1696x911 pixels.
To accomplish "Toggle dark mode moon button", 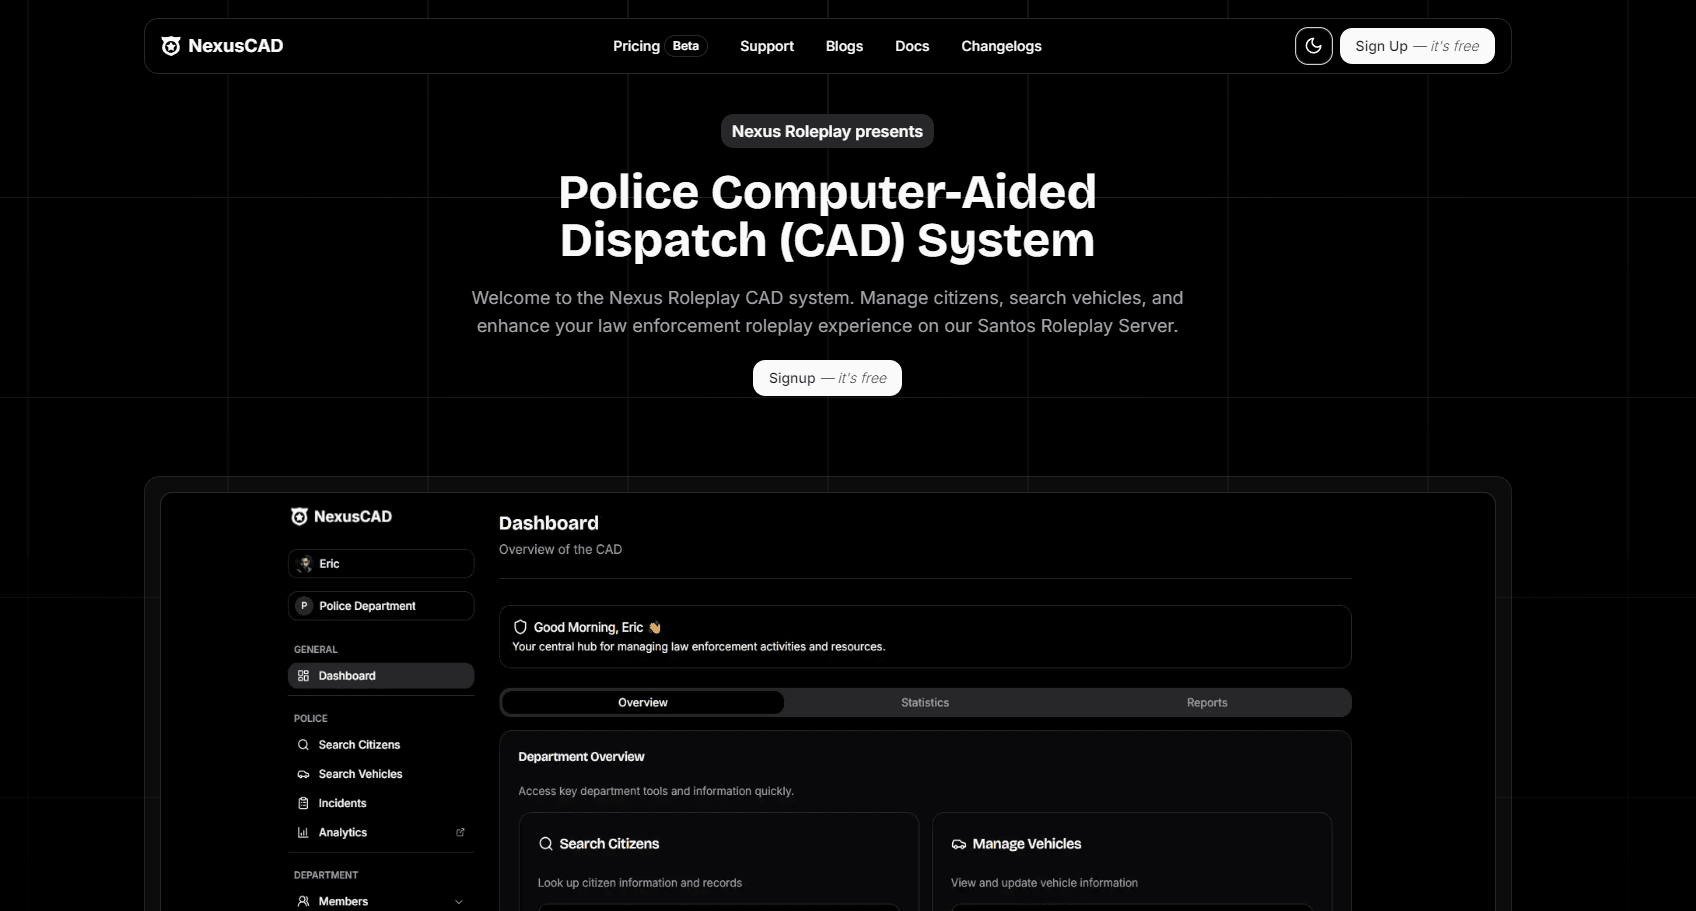I will coord(1313,46).
